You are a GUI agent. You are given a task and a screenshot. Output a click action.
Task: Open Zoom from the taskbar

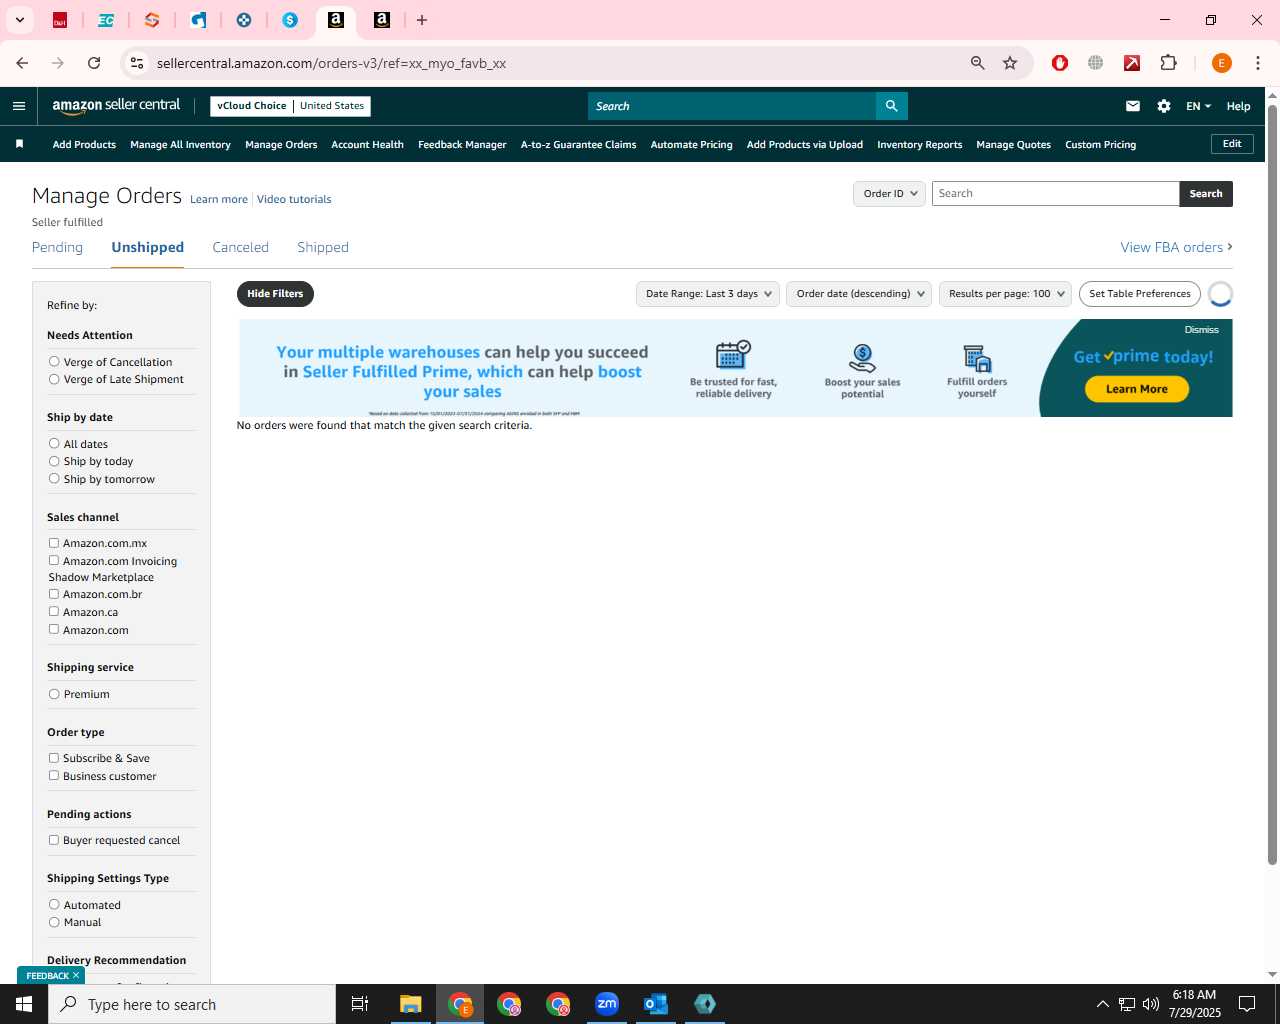click(x=607, y=1004)
